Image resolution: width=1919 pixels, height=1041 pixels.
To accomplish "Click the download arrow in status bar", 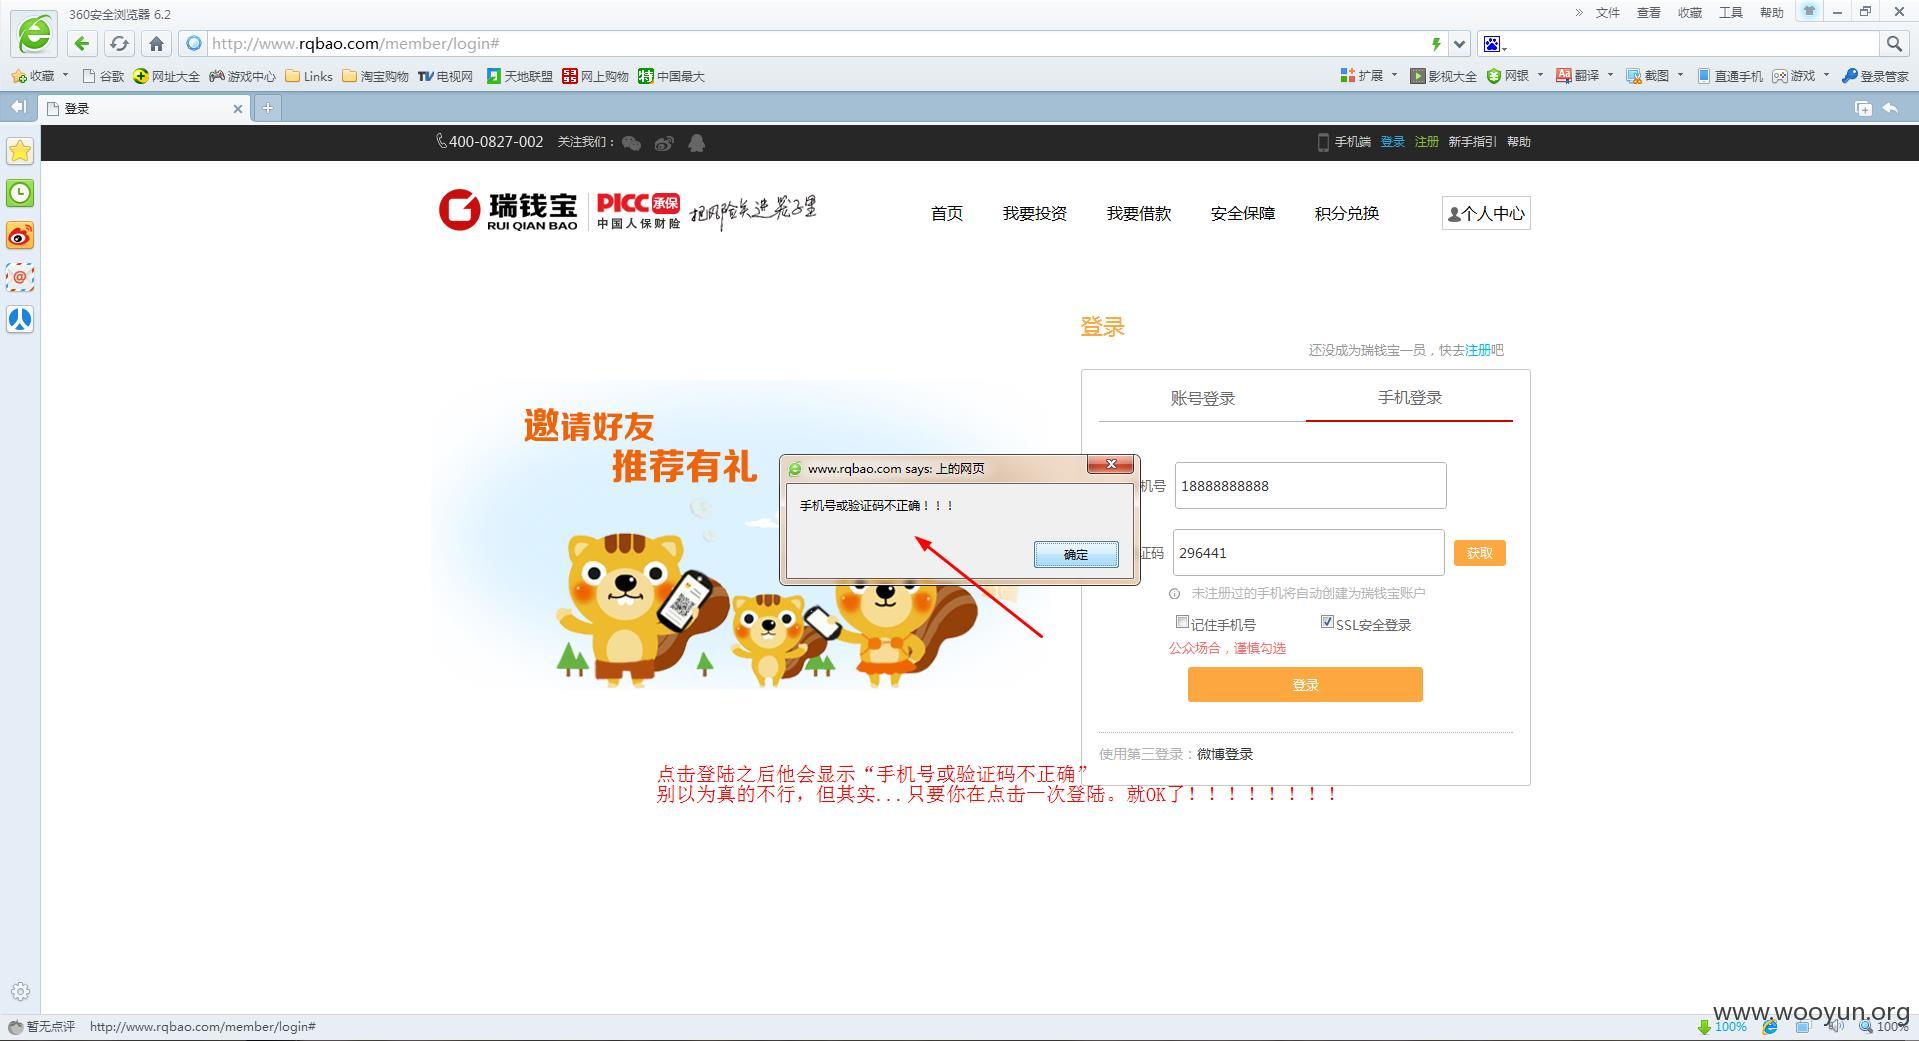I will click(x=1704, y=1027).
